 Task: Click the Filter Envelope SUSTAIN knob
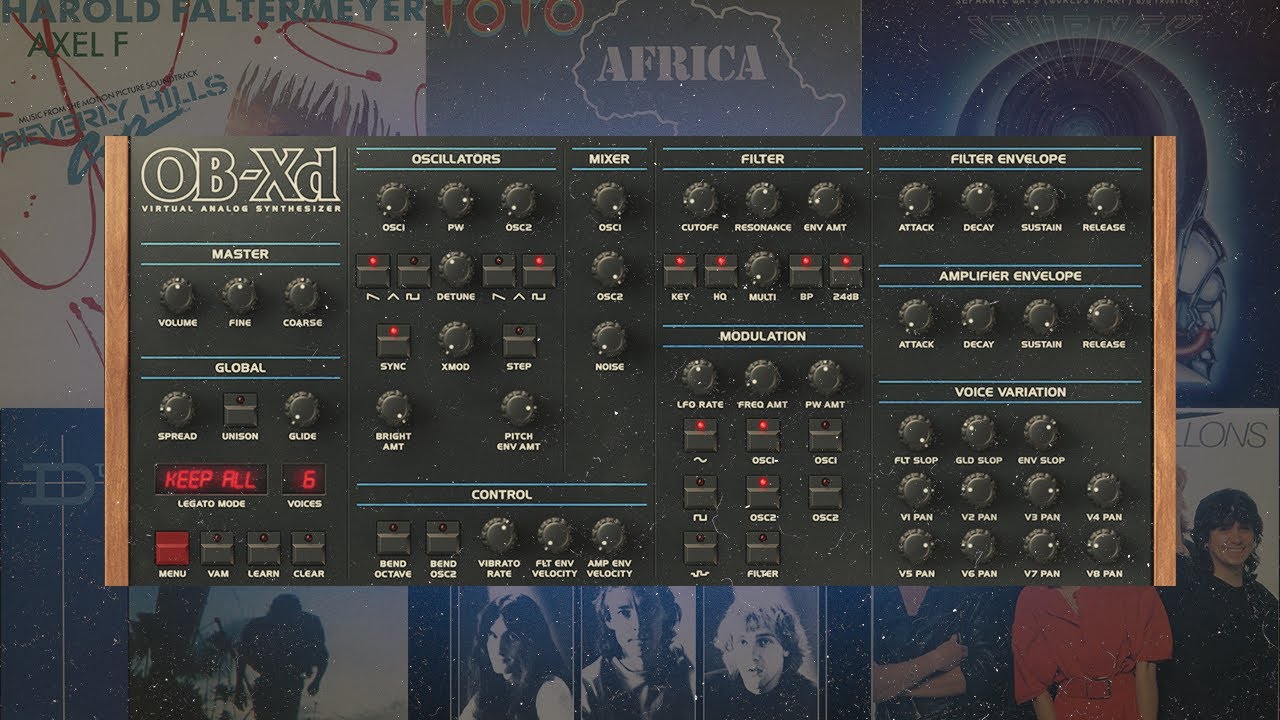(1041, 200)
